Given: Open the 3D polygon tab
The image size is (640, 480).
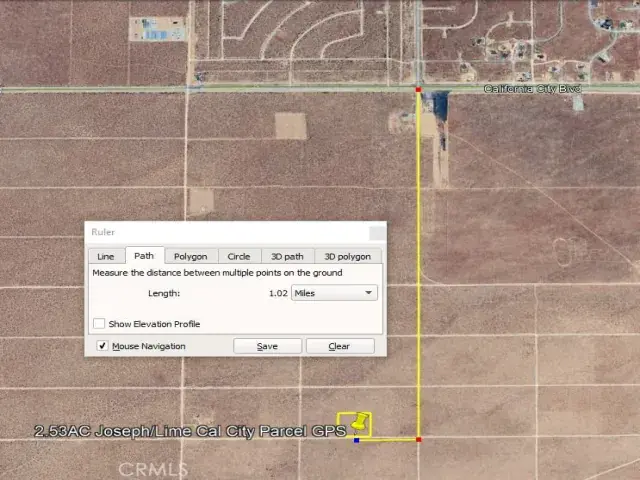Looking at the screenshot, I should coord(347,256).
